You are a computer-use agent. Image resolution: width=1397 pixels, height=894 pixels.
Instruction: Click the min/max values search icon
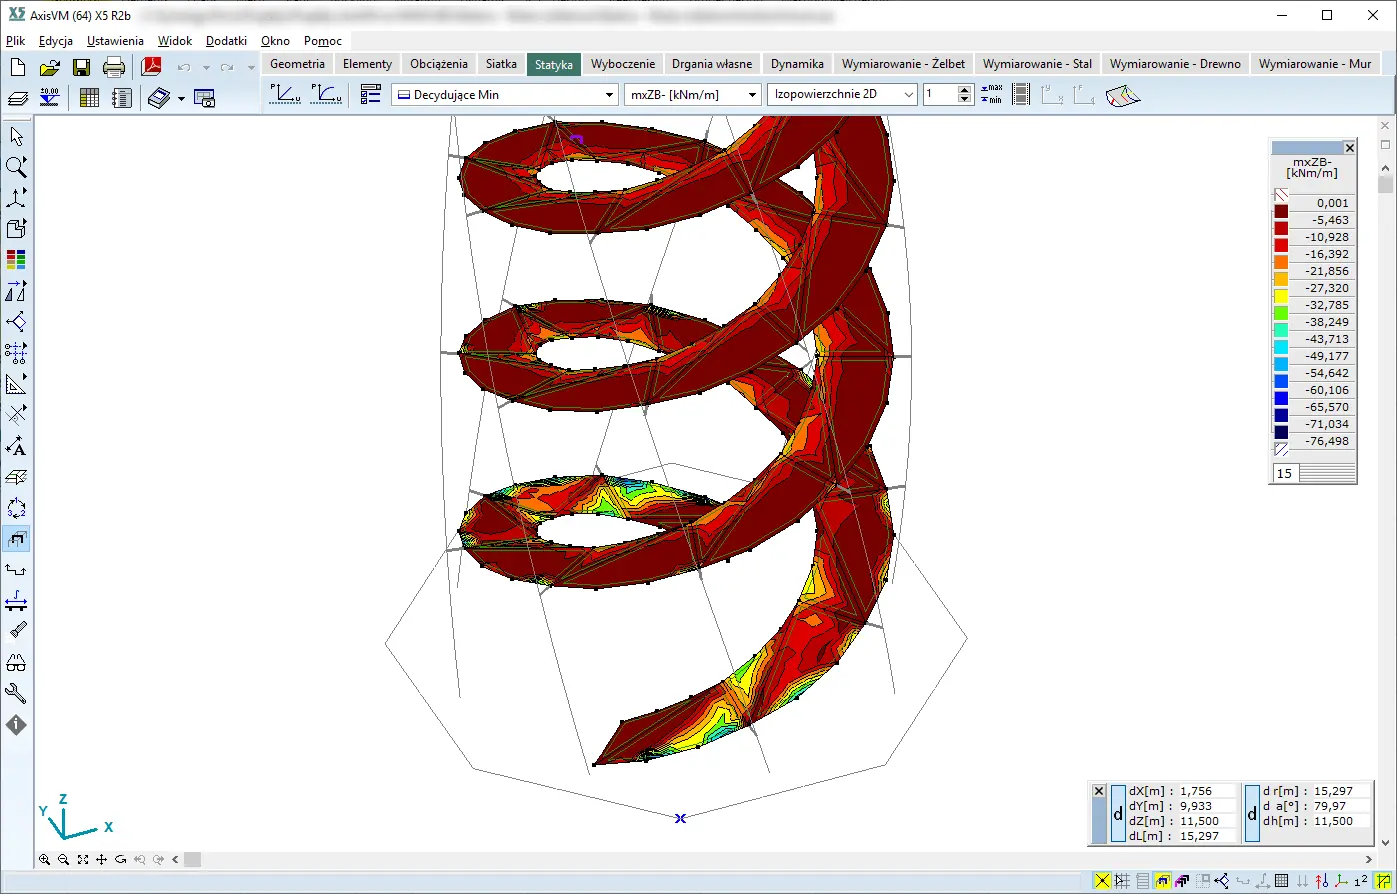click(x=991, y=95)
